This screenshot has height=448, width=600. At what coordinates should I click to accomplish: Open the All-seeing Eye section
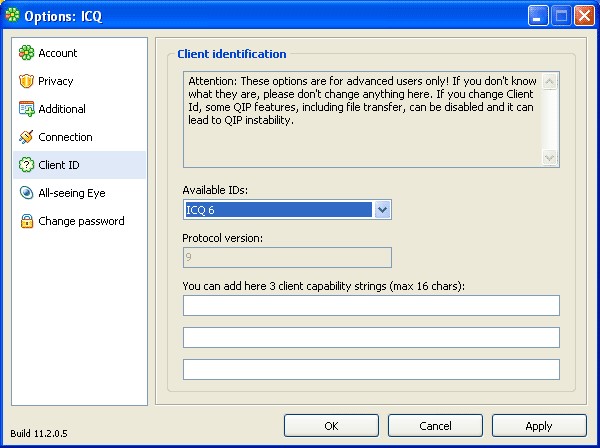[x=80, y=193]
